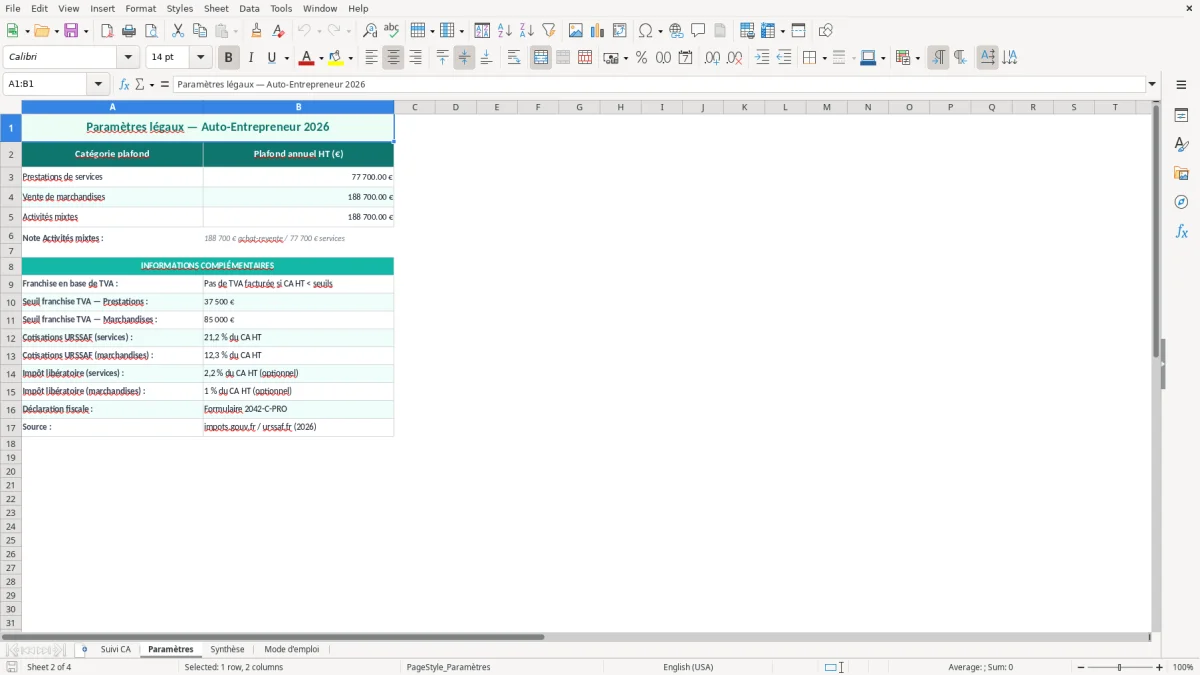Insert Comment icon in toolbar
Viewport: 1200px width, 675px height.
pos(698,31)
